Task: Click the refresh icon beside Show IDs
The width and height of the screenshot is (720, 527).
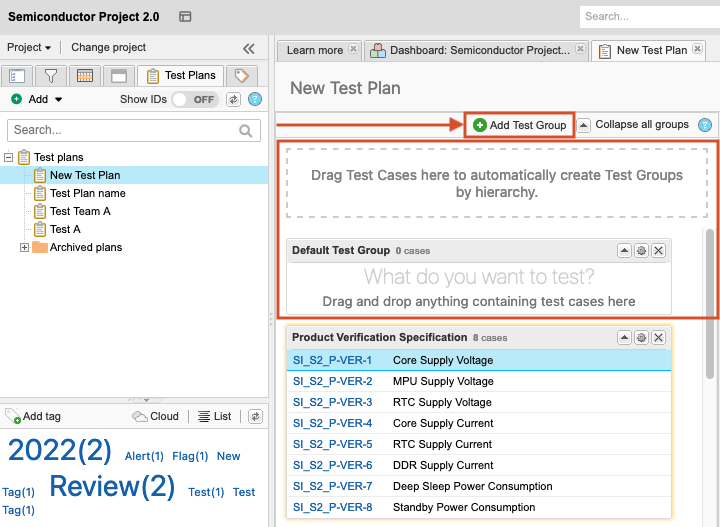Action: coord(234,100)
